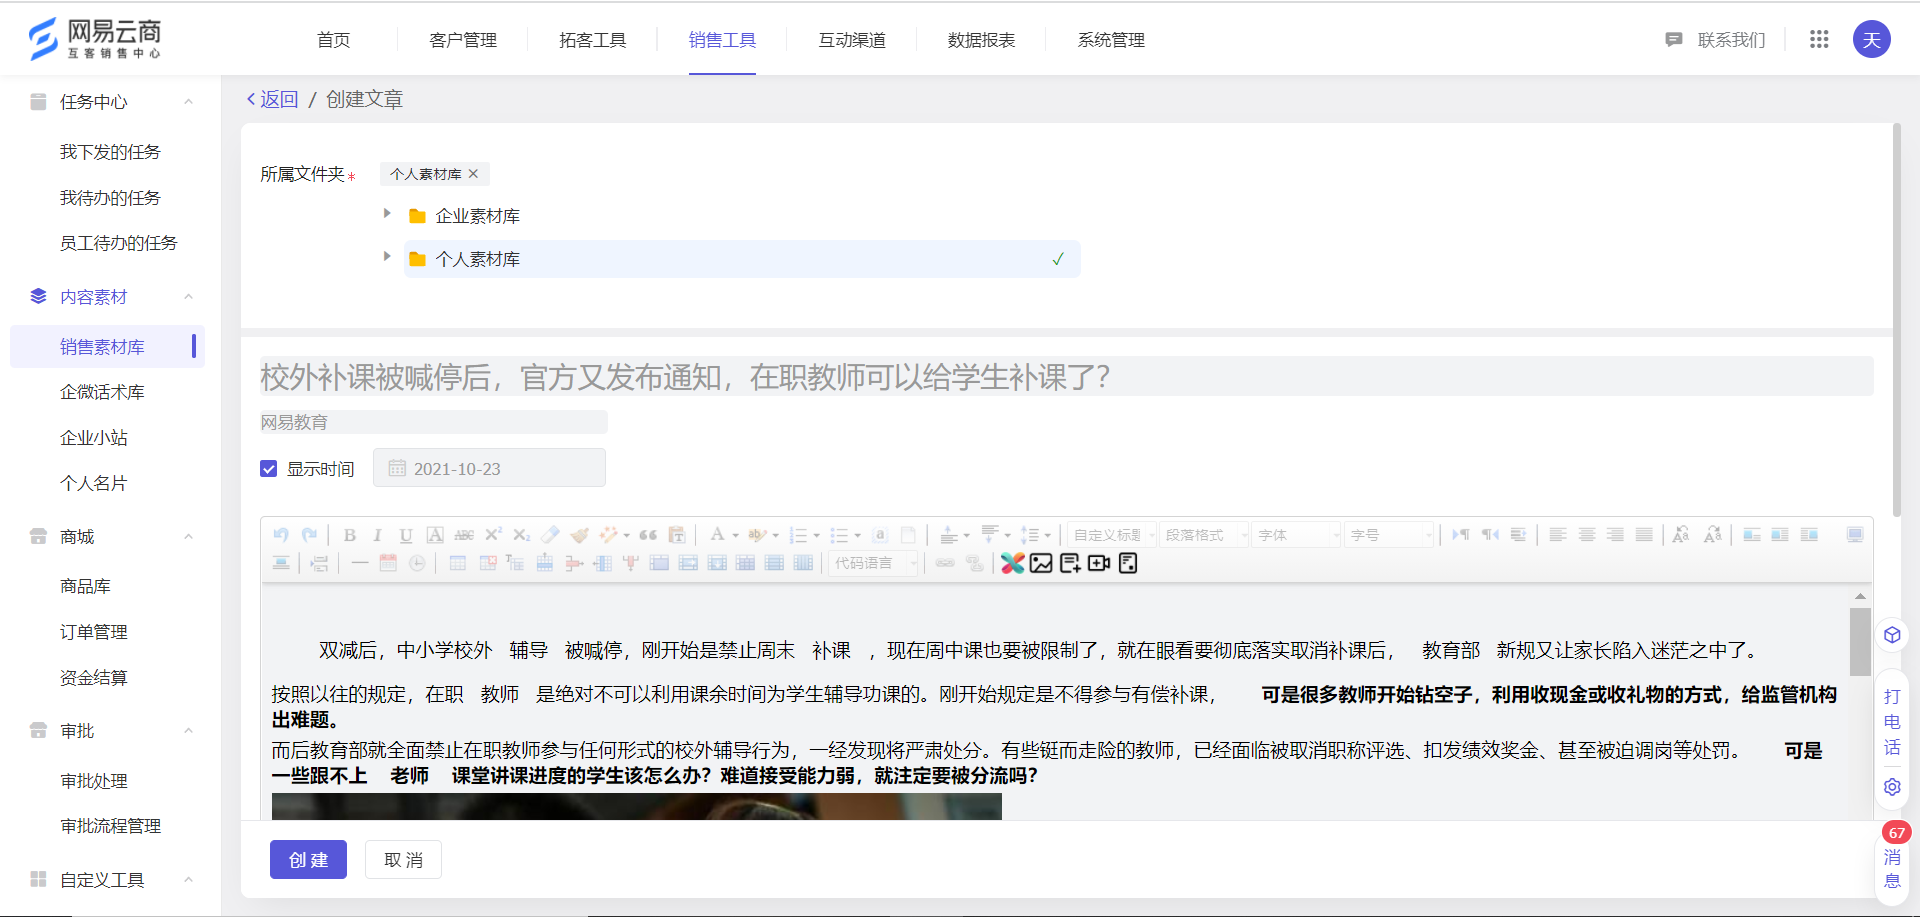Apply subscript formatting
This screenshot has height=917, width=1920.
click(521, 535)
